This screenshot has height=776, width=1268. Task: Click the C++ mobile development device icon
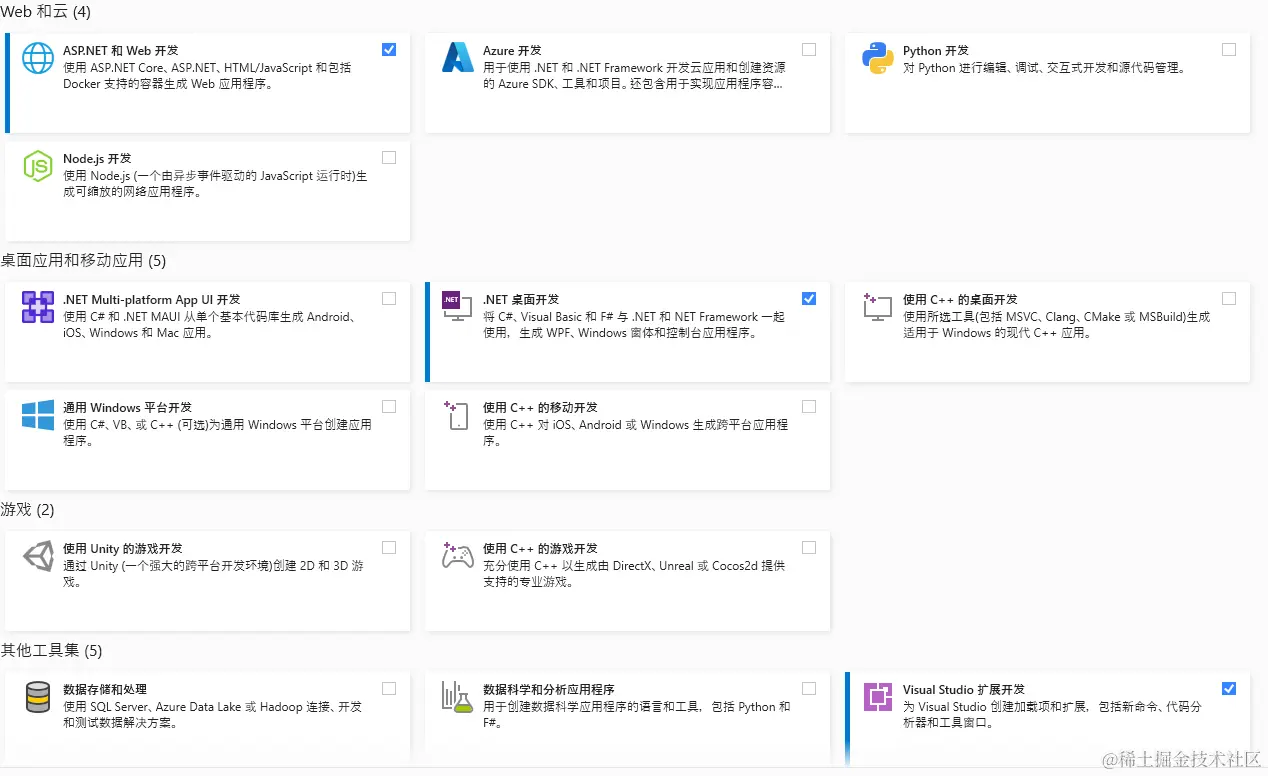tap(457, 415)
